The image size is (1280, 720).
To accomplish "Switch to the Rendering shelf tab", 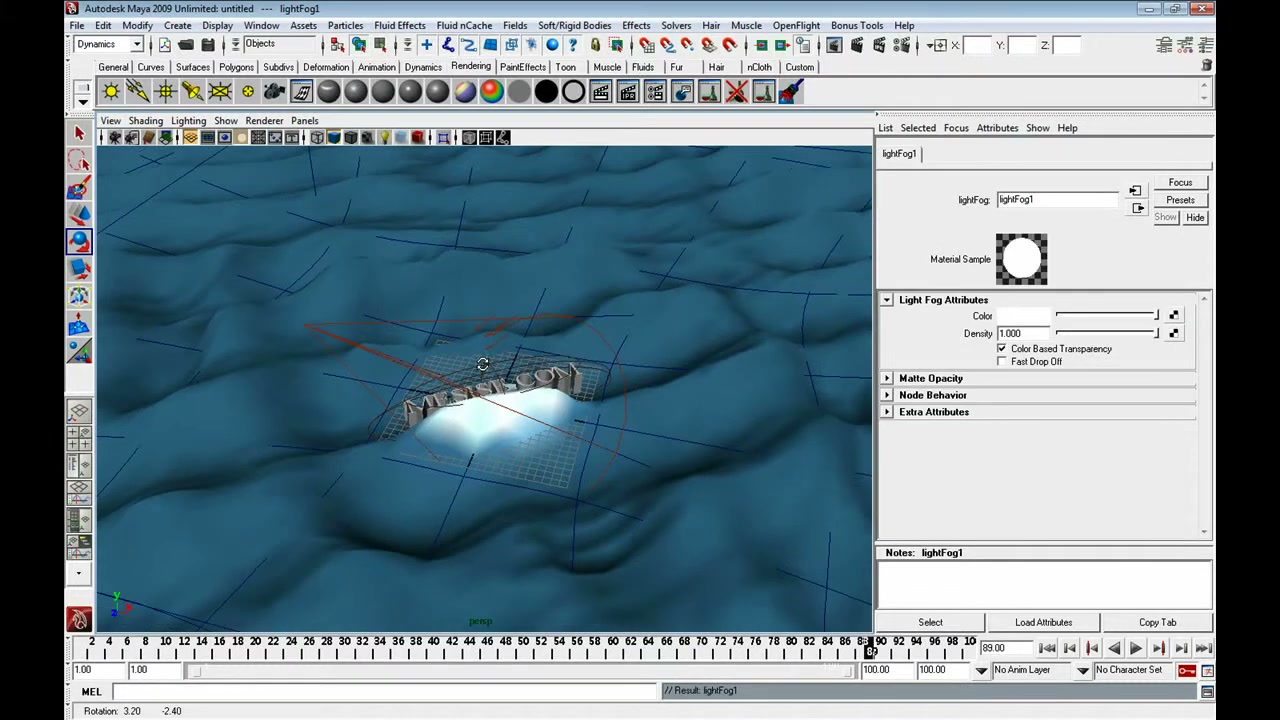I will [x=470, y=66].
